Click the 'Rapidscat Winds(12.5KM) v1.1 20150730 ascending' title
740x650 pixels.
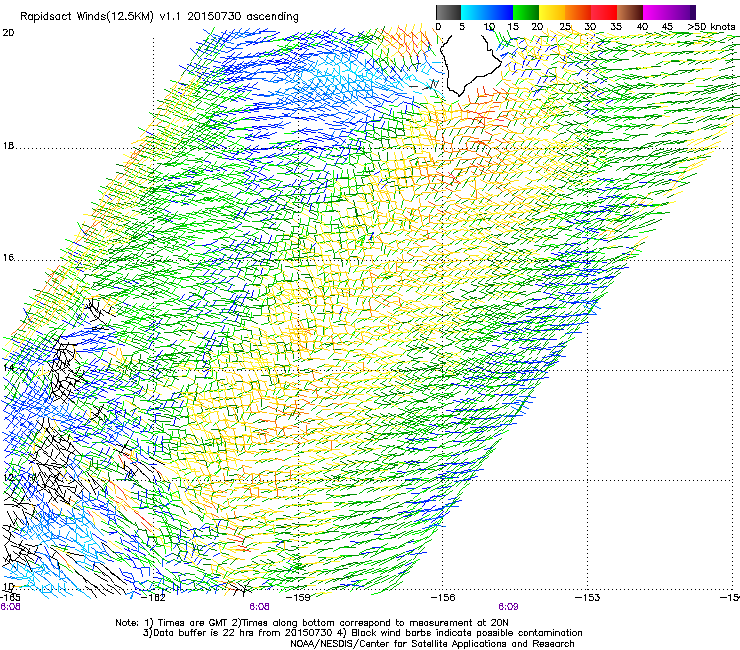[159, 17]
